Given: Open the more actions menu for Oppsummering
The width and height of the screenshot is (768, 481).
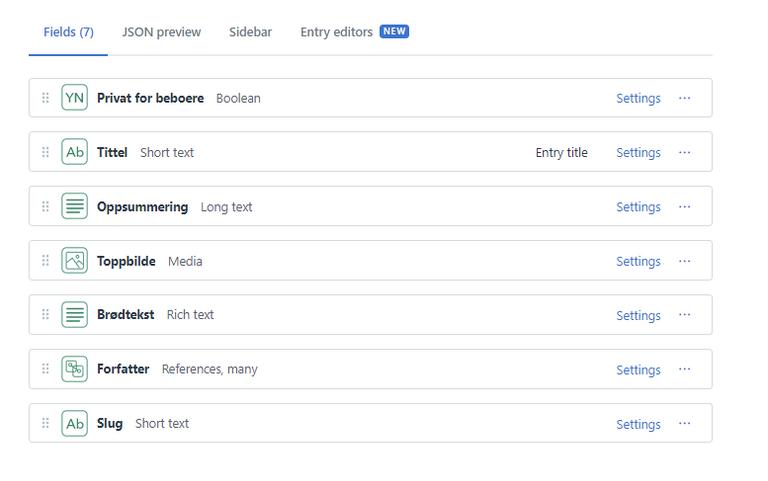Looking at the screenshot, I should (685, 207).
